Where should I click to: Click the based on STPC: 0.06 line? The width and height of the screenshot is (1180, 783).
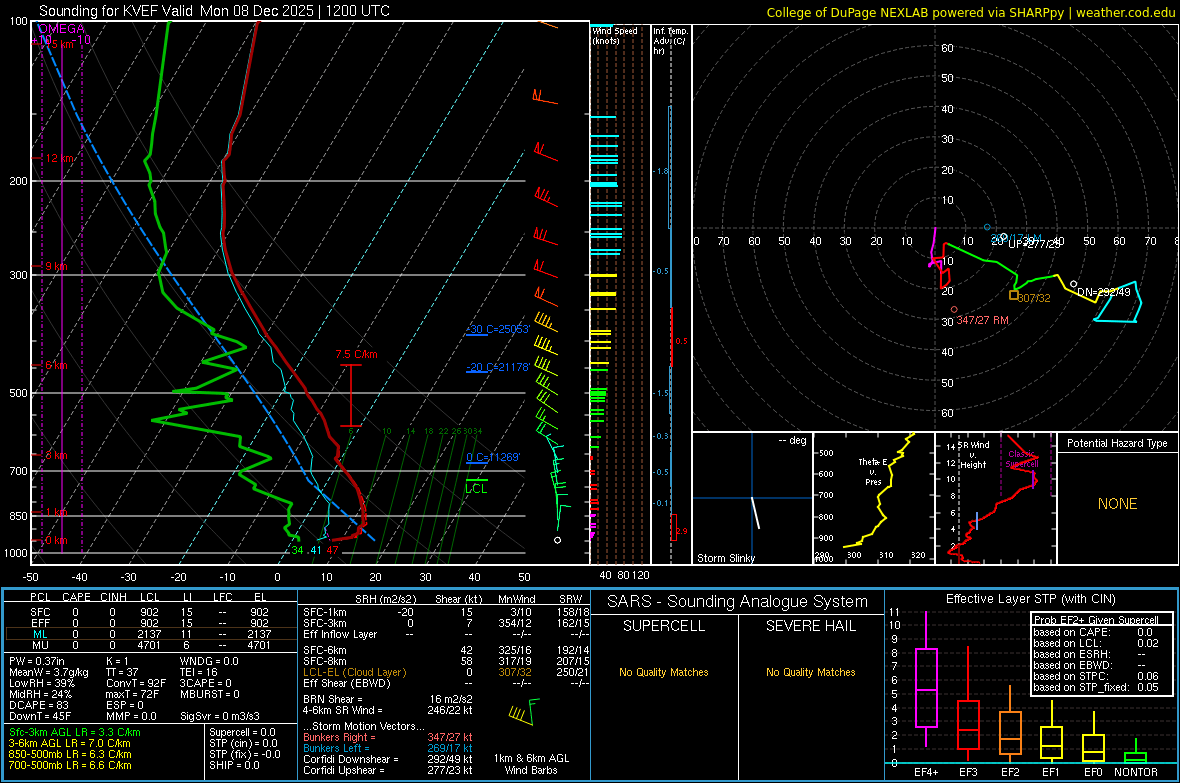(1096, 676)
